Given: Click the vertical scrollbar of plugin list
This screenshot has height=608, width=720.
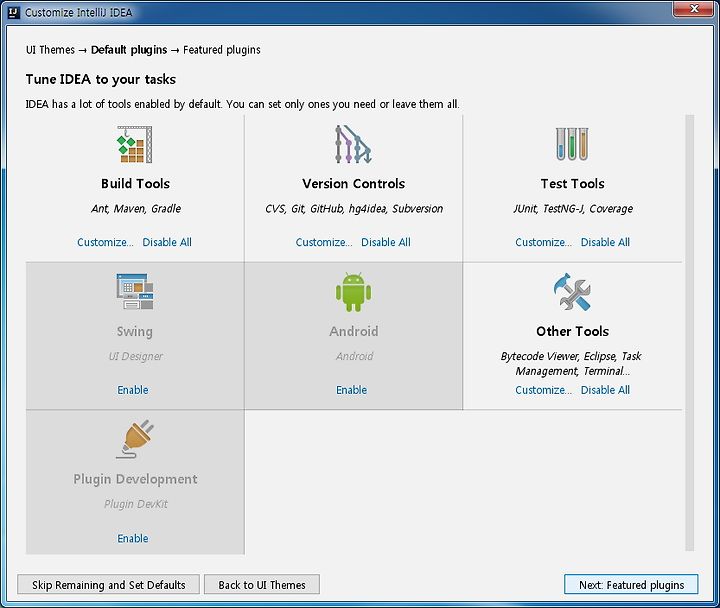Looking at the screenshot, I should pos(689,332).
